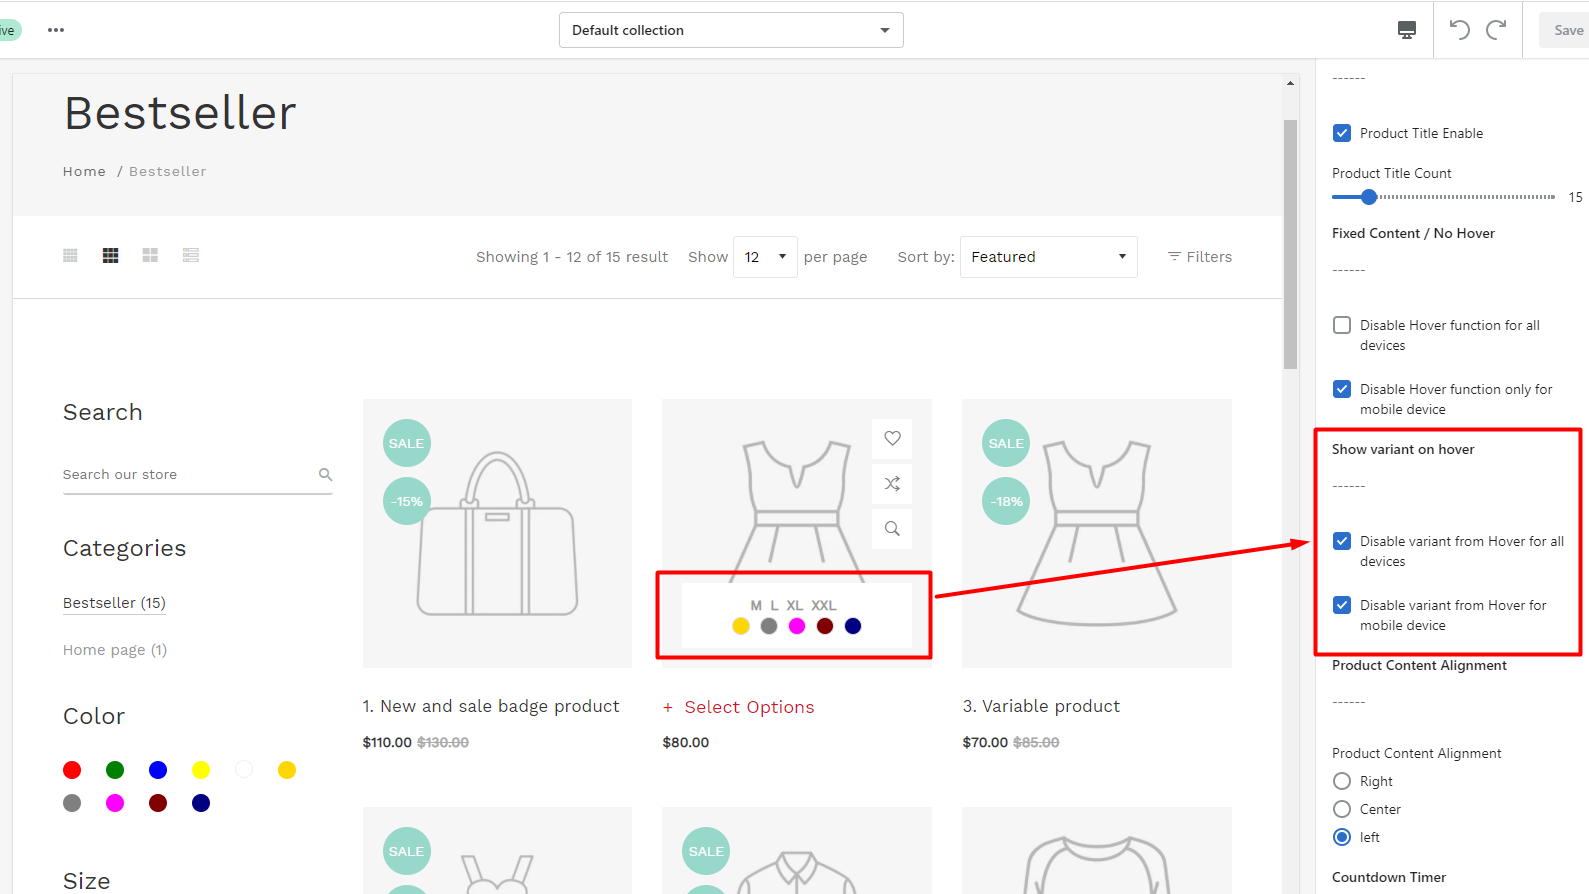Click the handbag product image
The image size is (1589, 894).
click(x=497, y=533)
